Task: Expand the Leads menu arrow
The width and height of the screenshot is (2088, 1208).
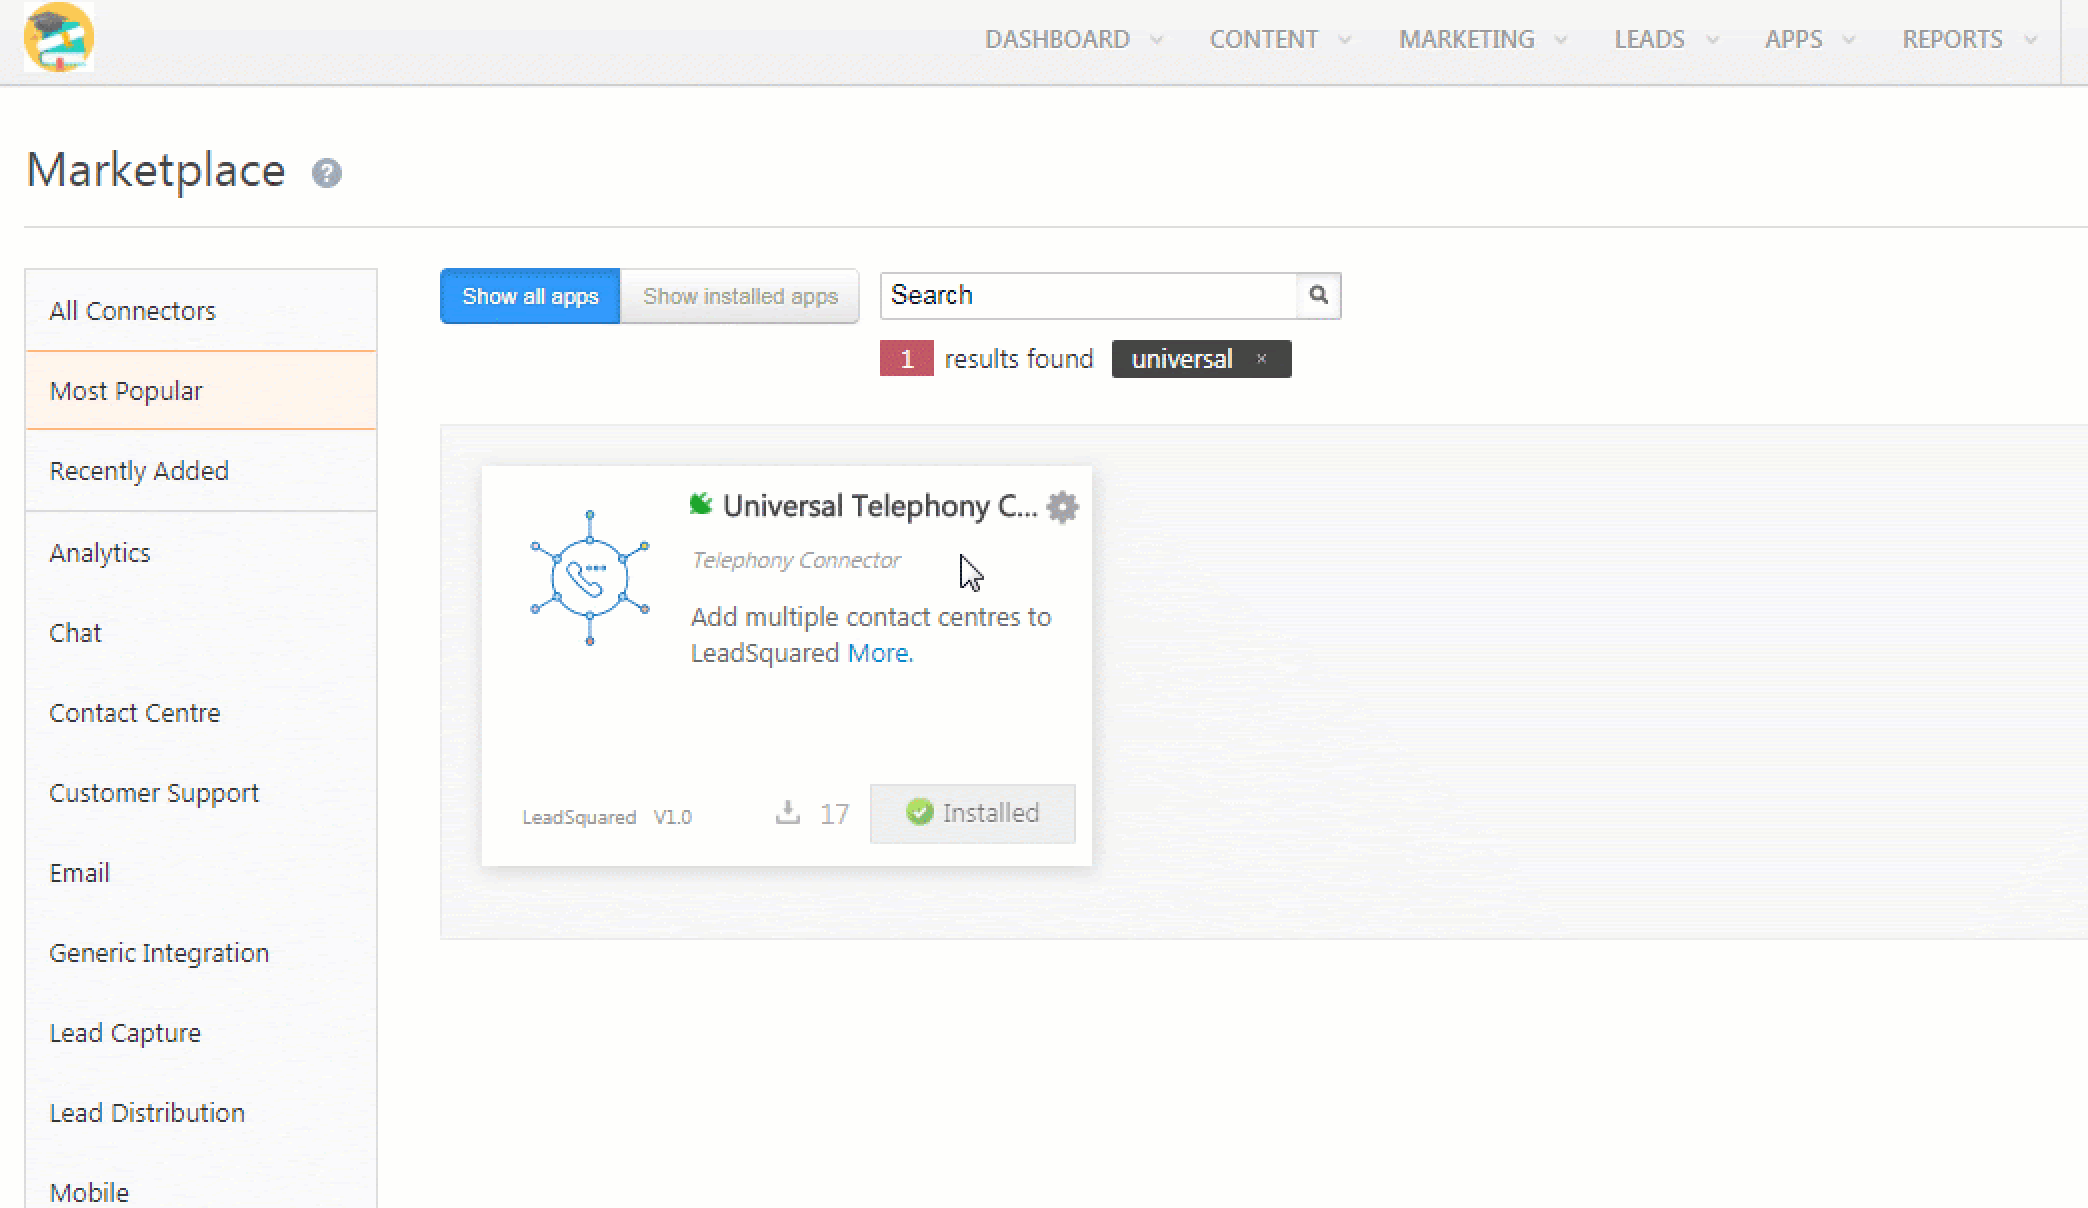Action: [1713, 40]
